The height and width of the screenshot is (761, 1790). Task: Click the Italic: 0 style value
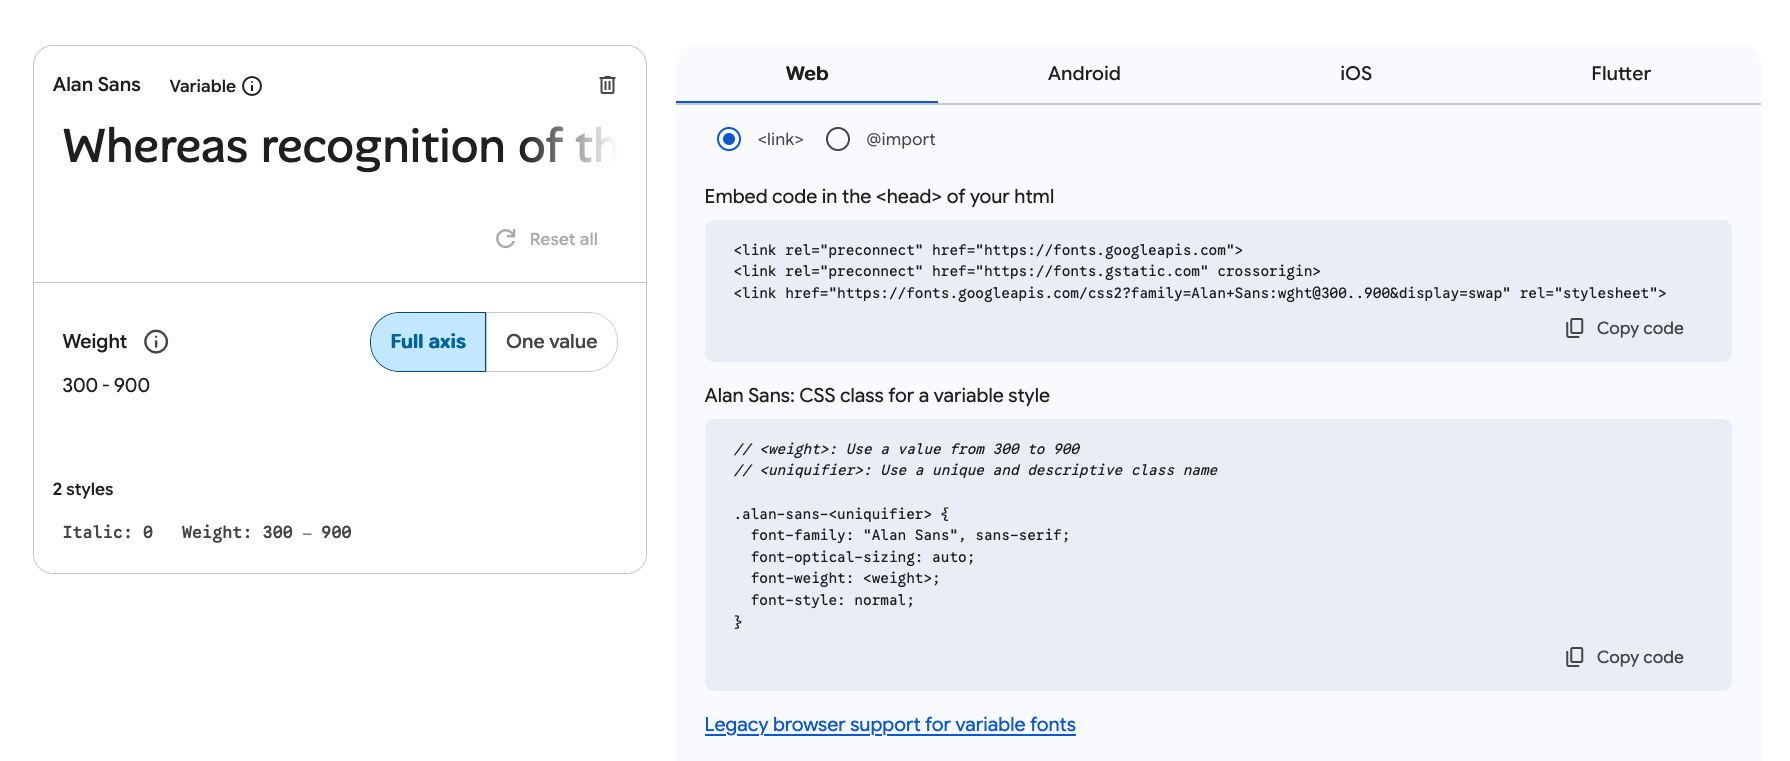pos(108,532)
